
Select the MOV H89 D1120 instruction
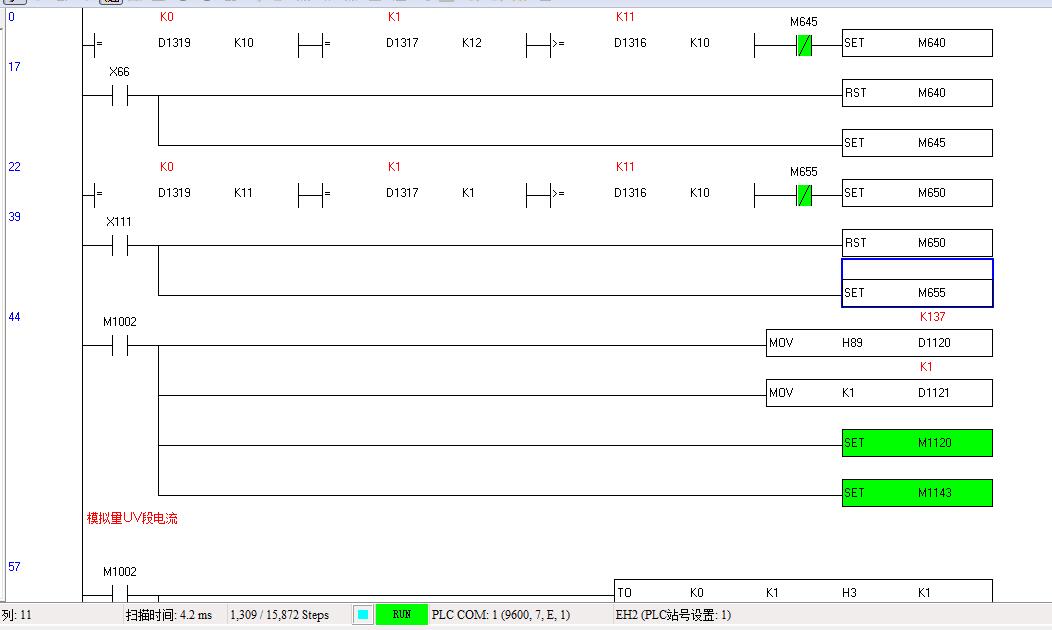pos(879,344)
